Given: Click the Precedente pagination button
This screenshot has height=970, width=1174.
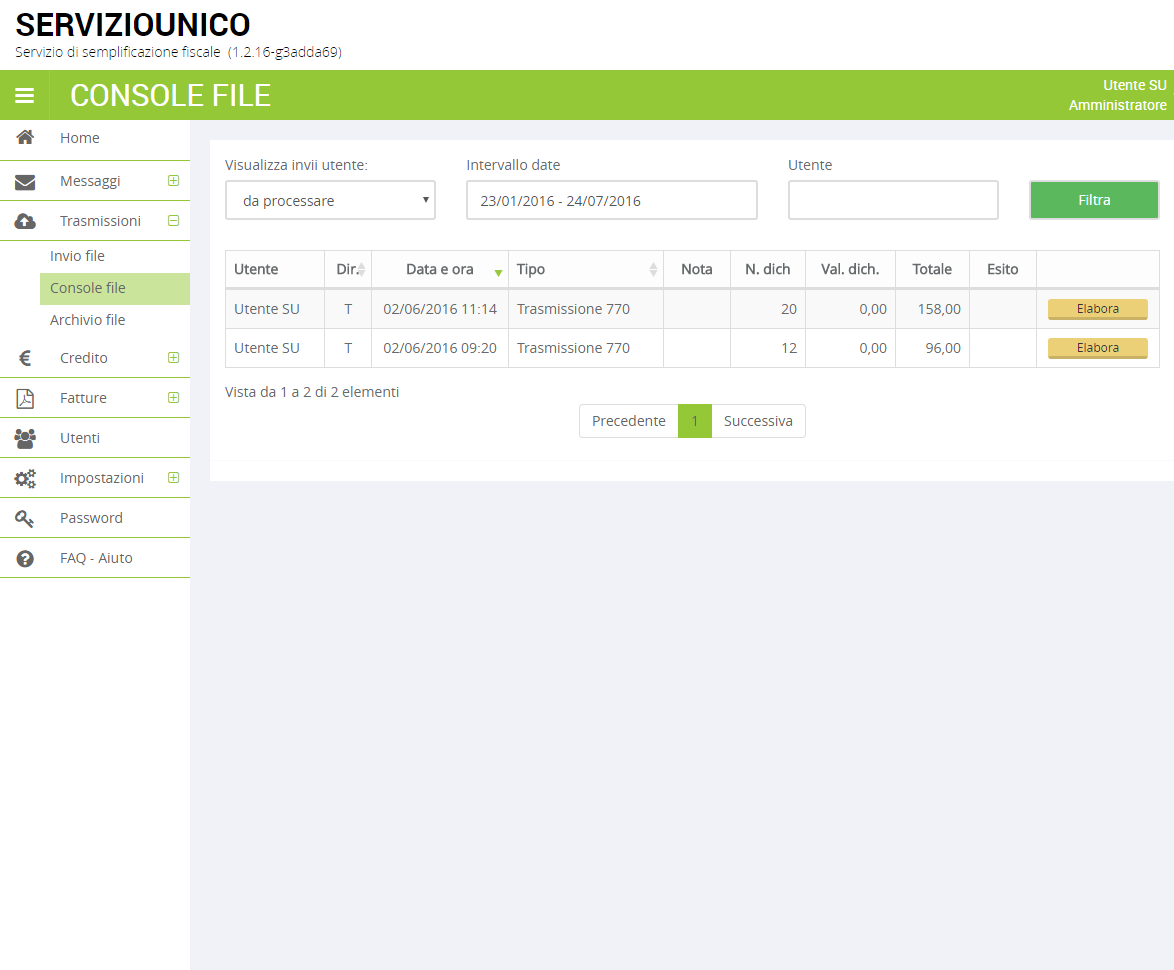Looking at the screenshot, I should [629, 421].
